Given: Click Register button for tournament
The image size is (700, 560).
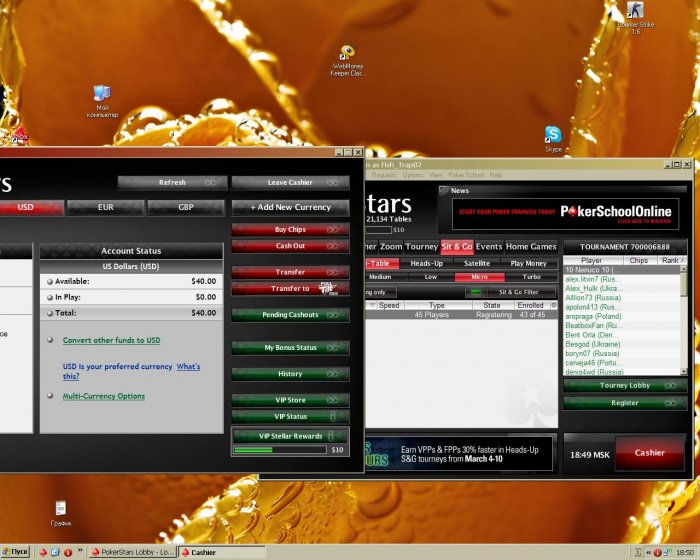Looking at the screenshot, I should 625,403.
